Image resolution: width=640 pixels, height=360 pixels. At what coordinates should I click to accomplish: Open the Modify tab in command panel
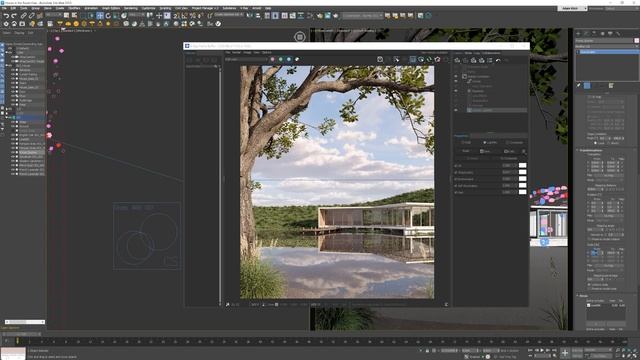coord(586,33)
